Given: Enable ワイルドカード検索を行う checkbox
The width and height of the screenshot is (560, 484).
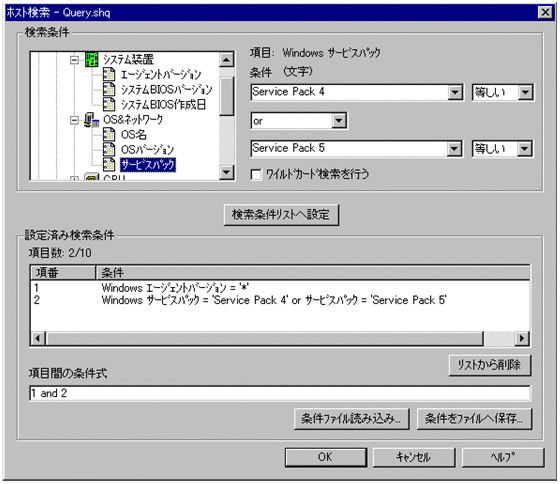Looking at the screenshot, I should [x=256, y=175].
